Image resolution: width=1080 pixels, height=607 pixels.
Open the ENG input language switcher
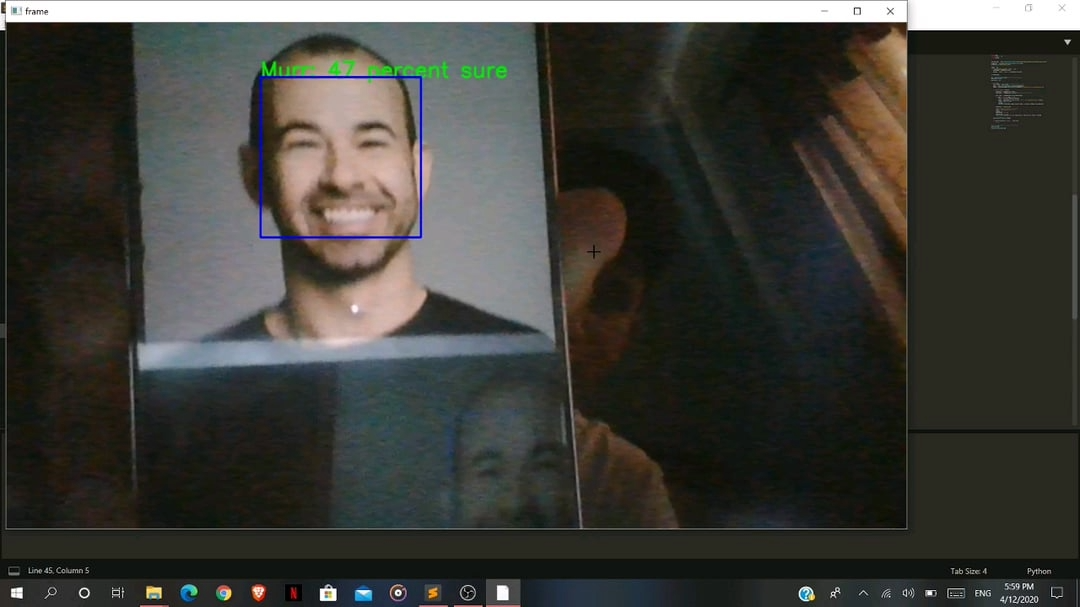click(x=982, y=593)
